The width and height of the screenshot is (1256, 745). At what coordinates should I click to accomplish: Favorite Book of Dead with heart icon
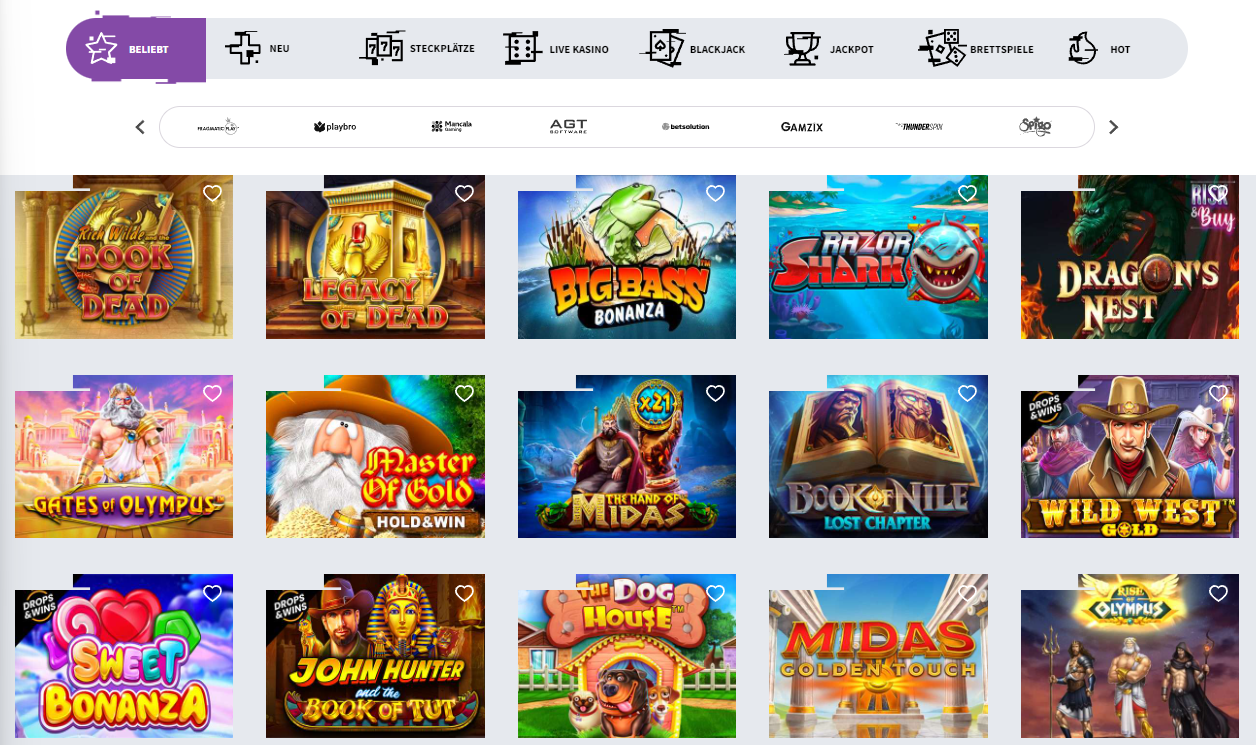pos(212,193)
